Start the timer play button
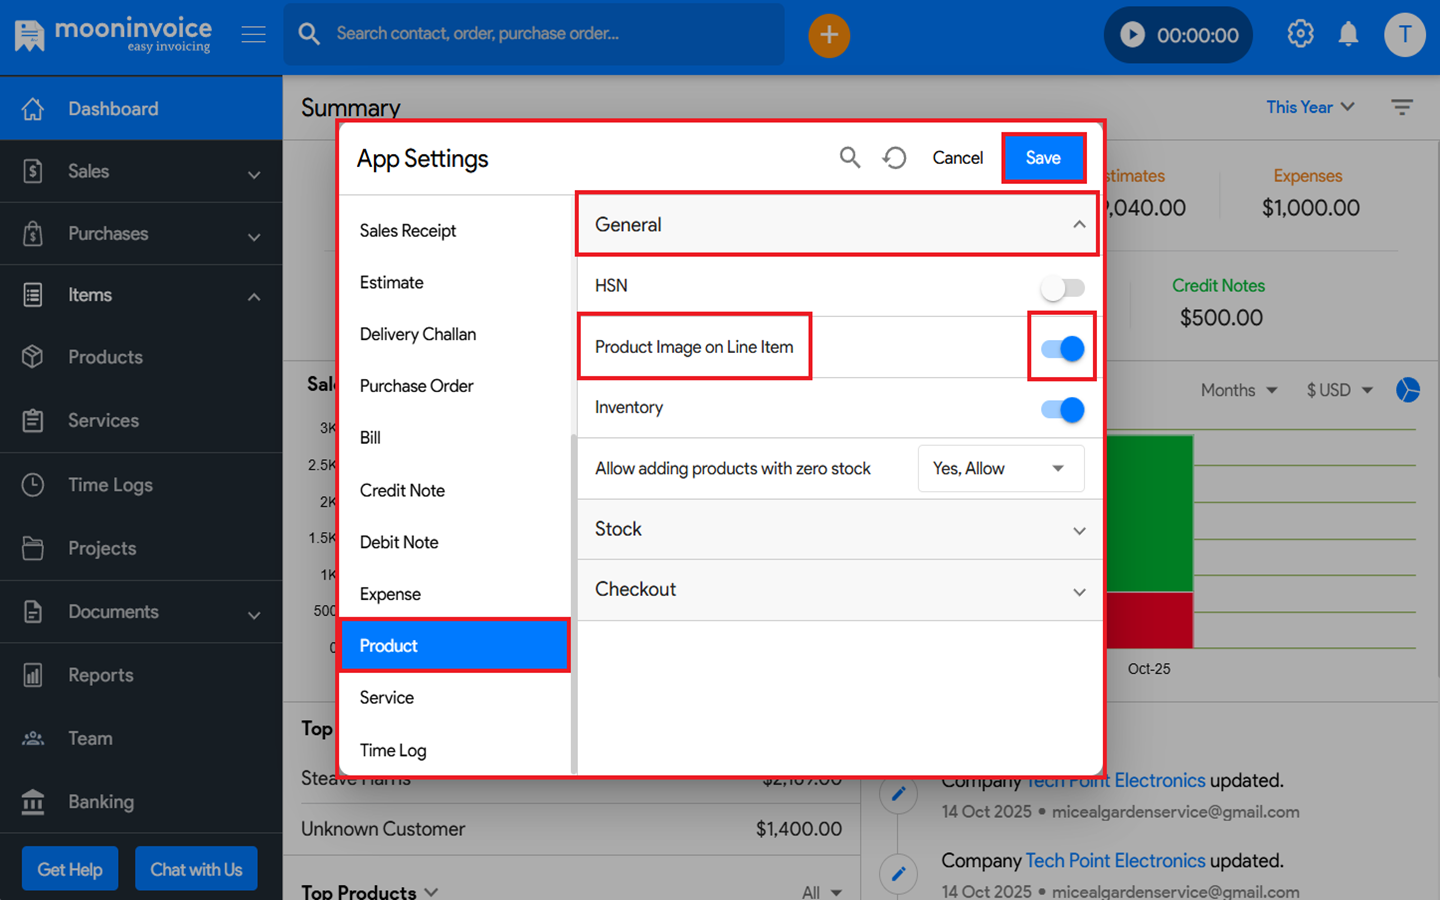Screen dimensions: 1440x900 coord(1132,35)
